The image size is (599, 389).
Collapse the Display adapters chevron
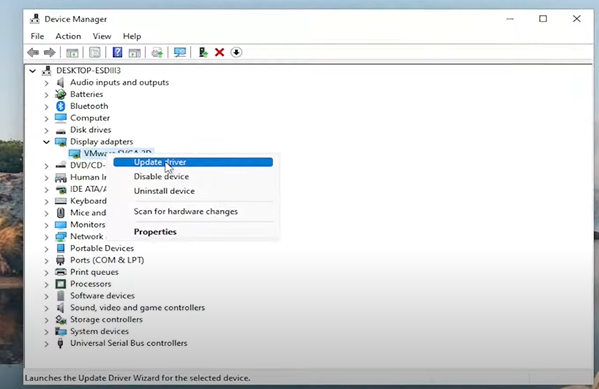click(46, 142)
